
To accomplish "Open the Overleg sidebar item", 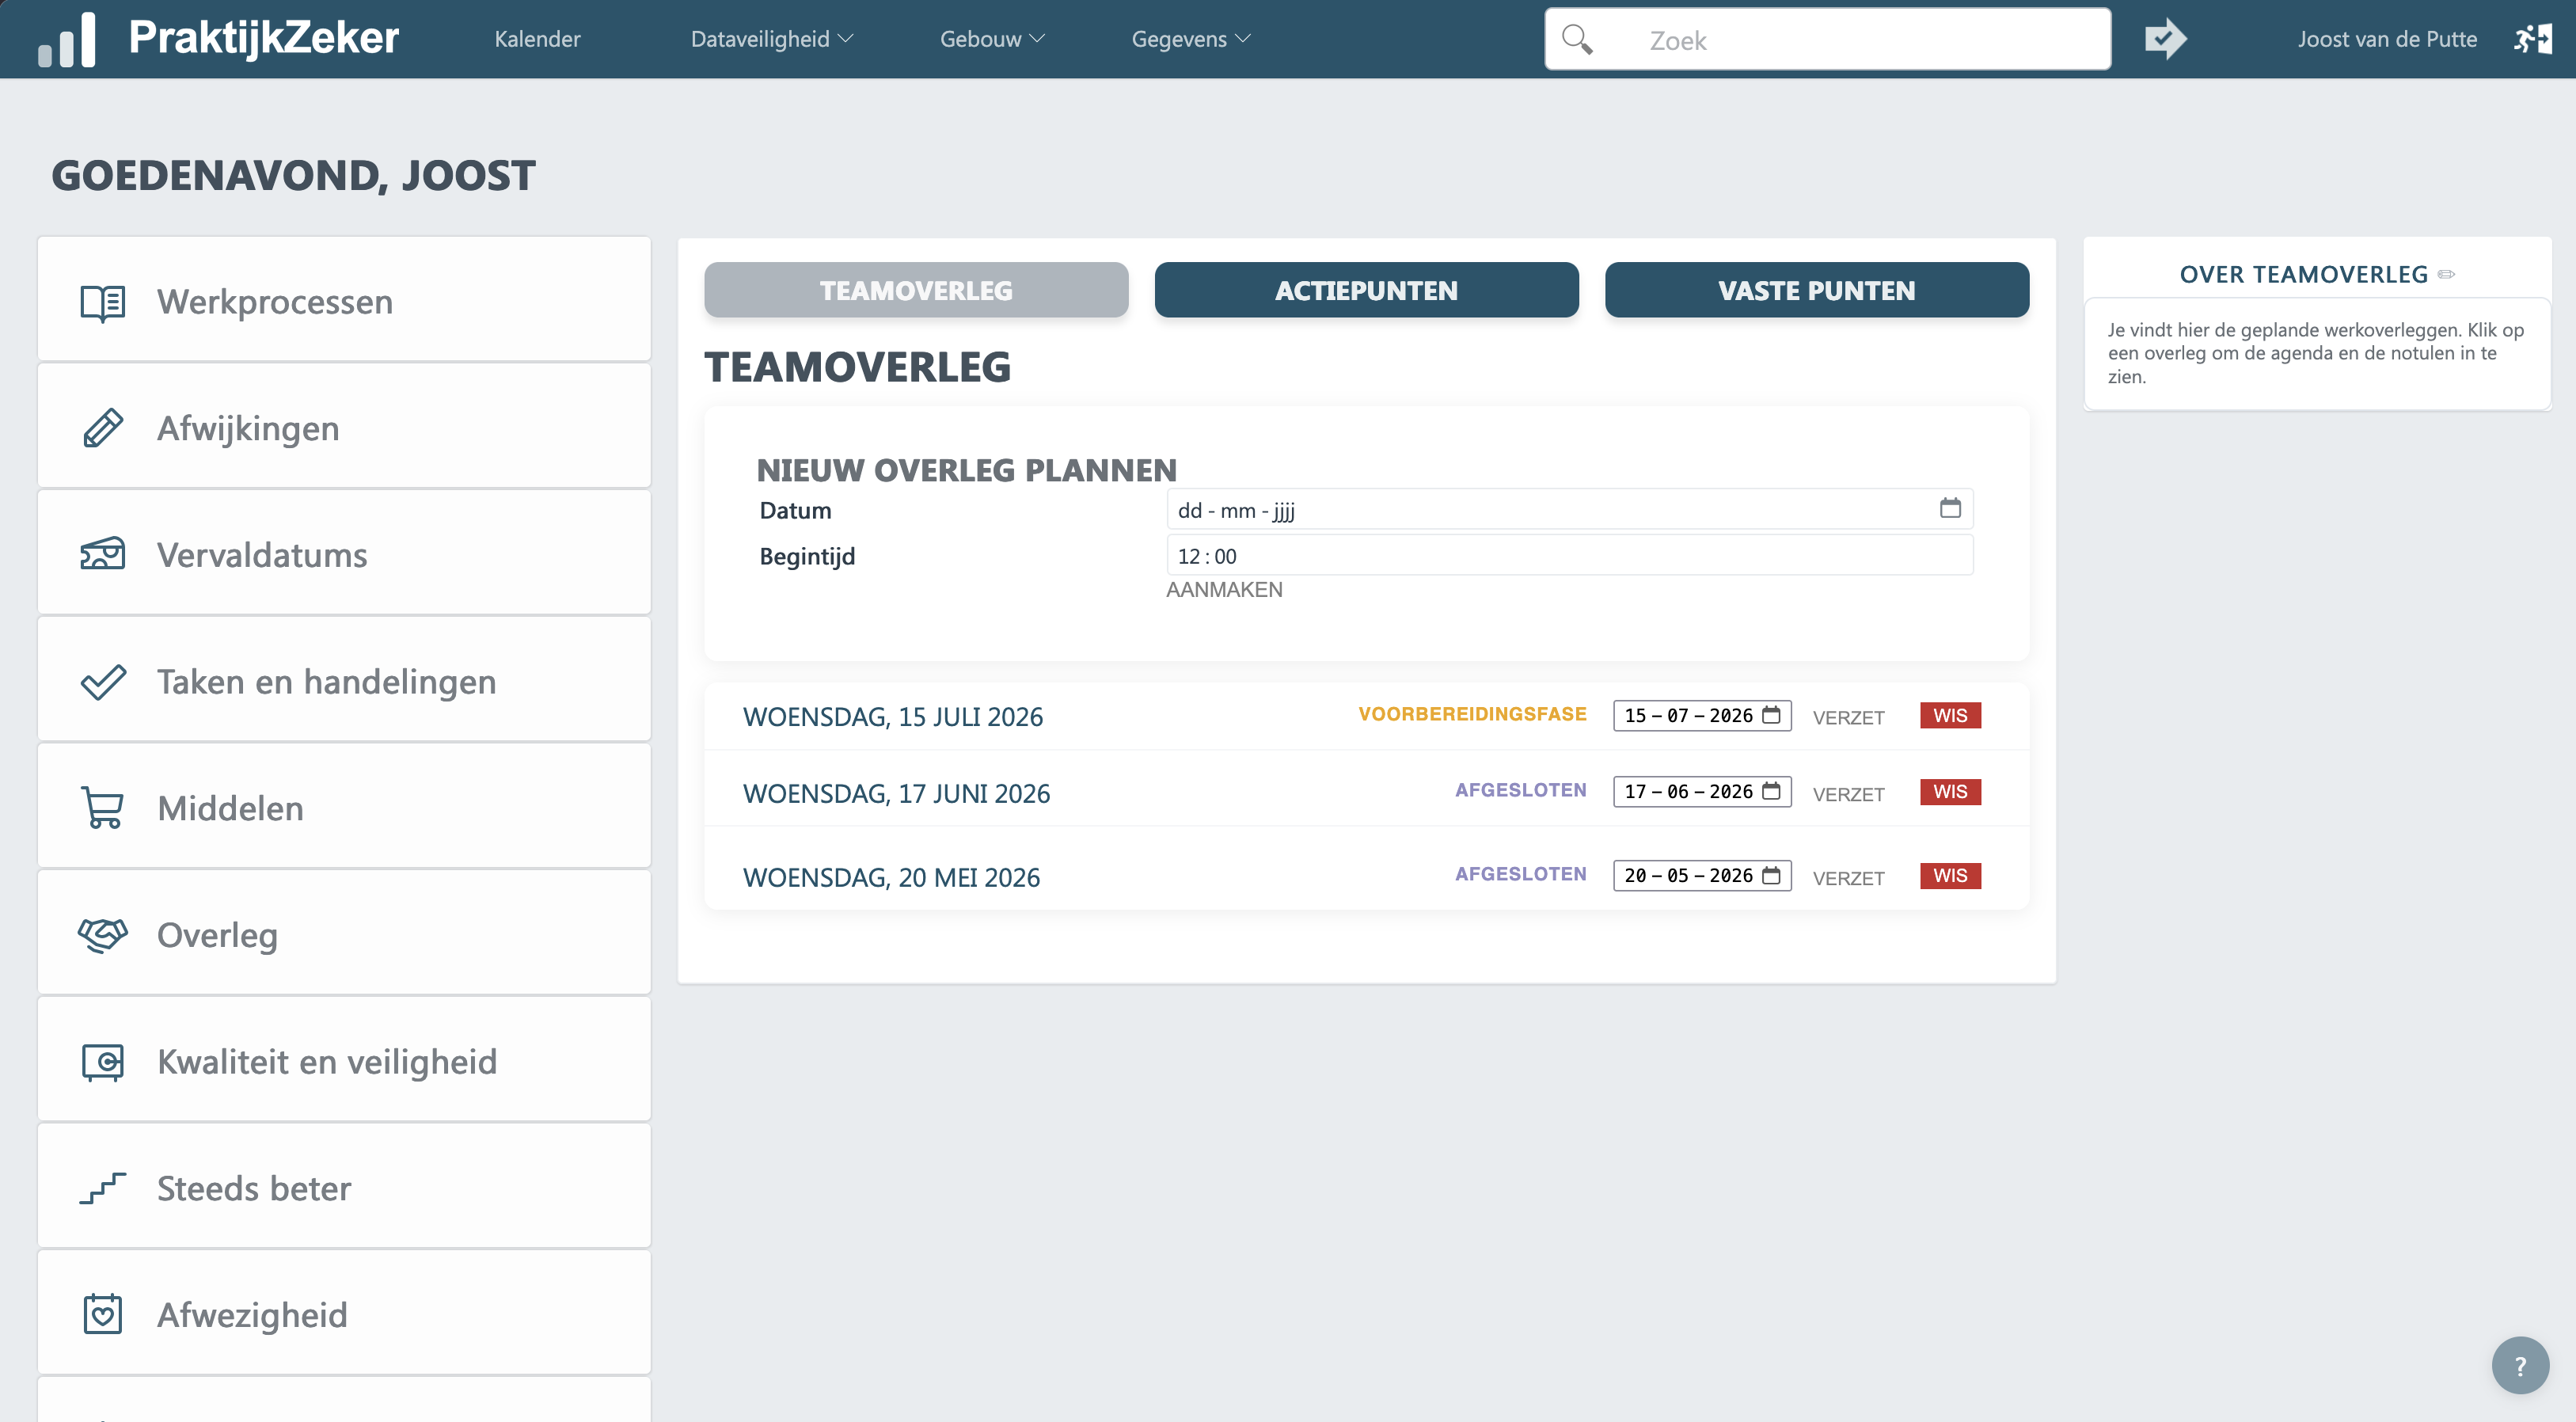I will click(344, 933).
